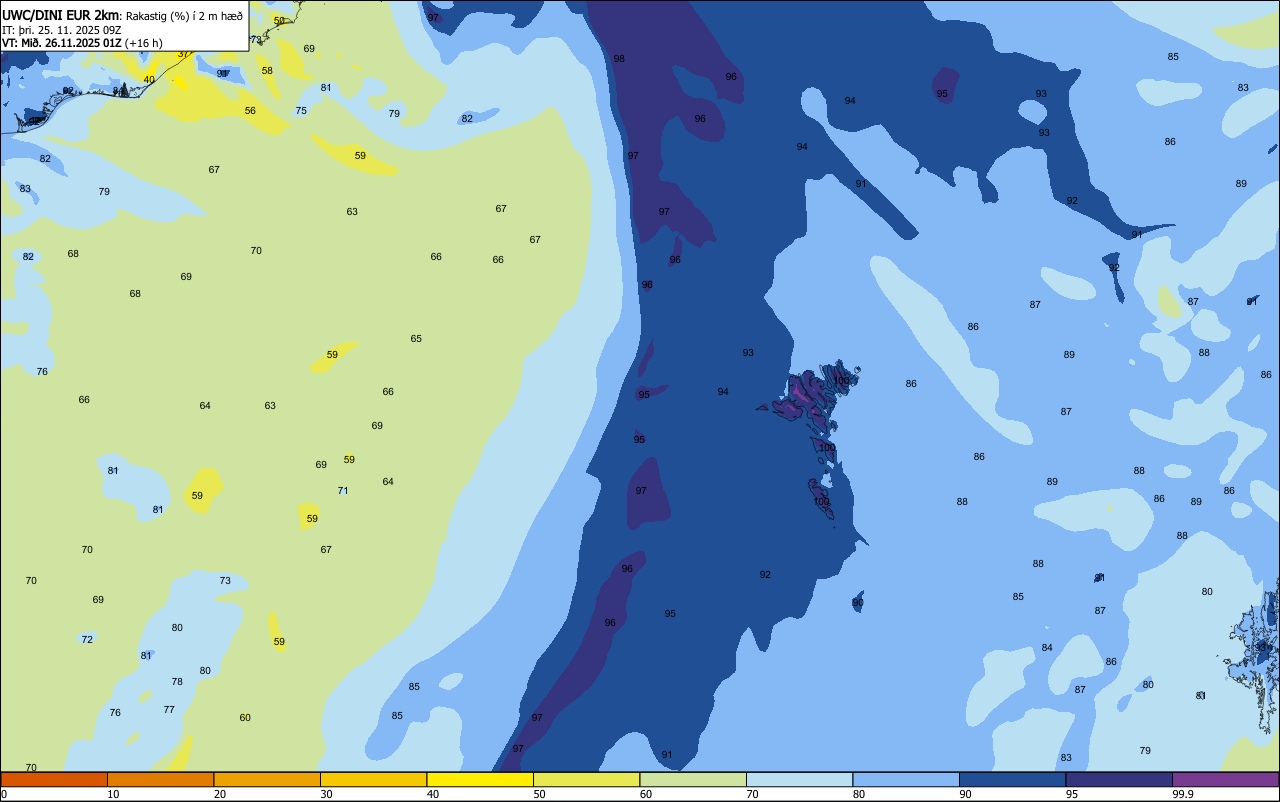
Task: Click the '20' legend tick label
Action: click(219, 794)
